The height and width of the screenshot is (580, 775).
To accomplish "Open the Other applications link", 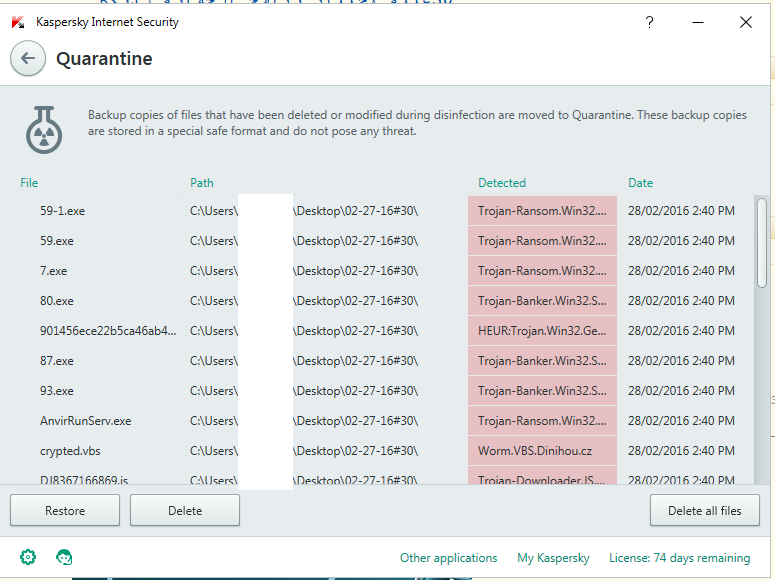I will pos(448,558).
